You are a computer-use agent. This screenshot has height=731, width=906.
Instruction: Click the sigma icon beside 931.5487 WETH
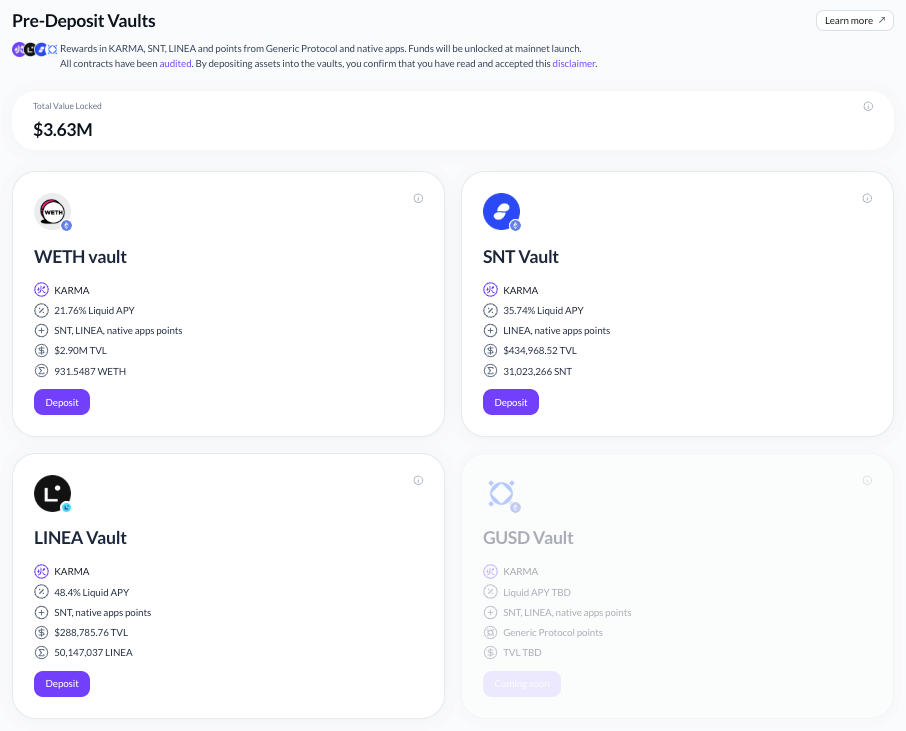[x=41, y=371]
